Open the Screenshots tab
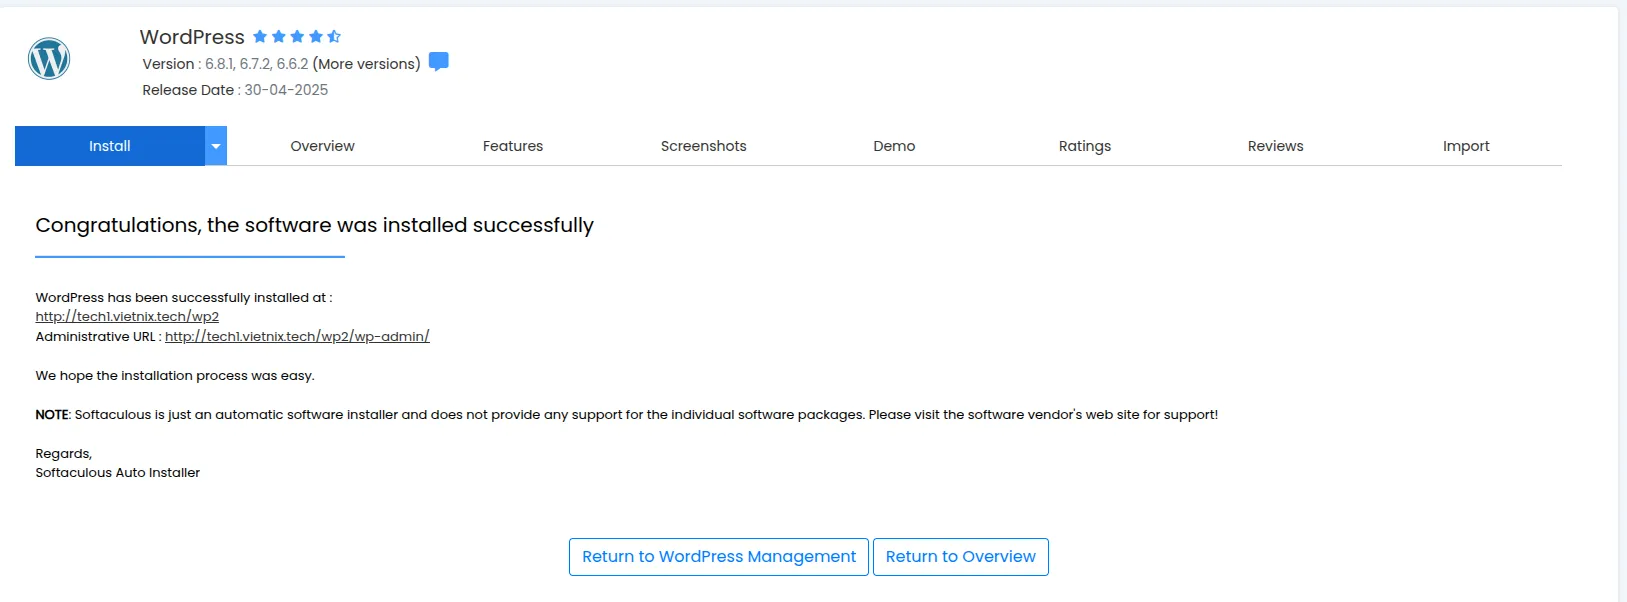This screenshot has height=602, width=1627. click(x=703, y=146)
